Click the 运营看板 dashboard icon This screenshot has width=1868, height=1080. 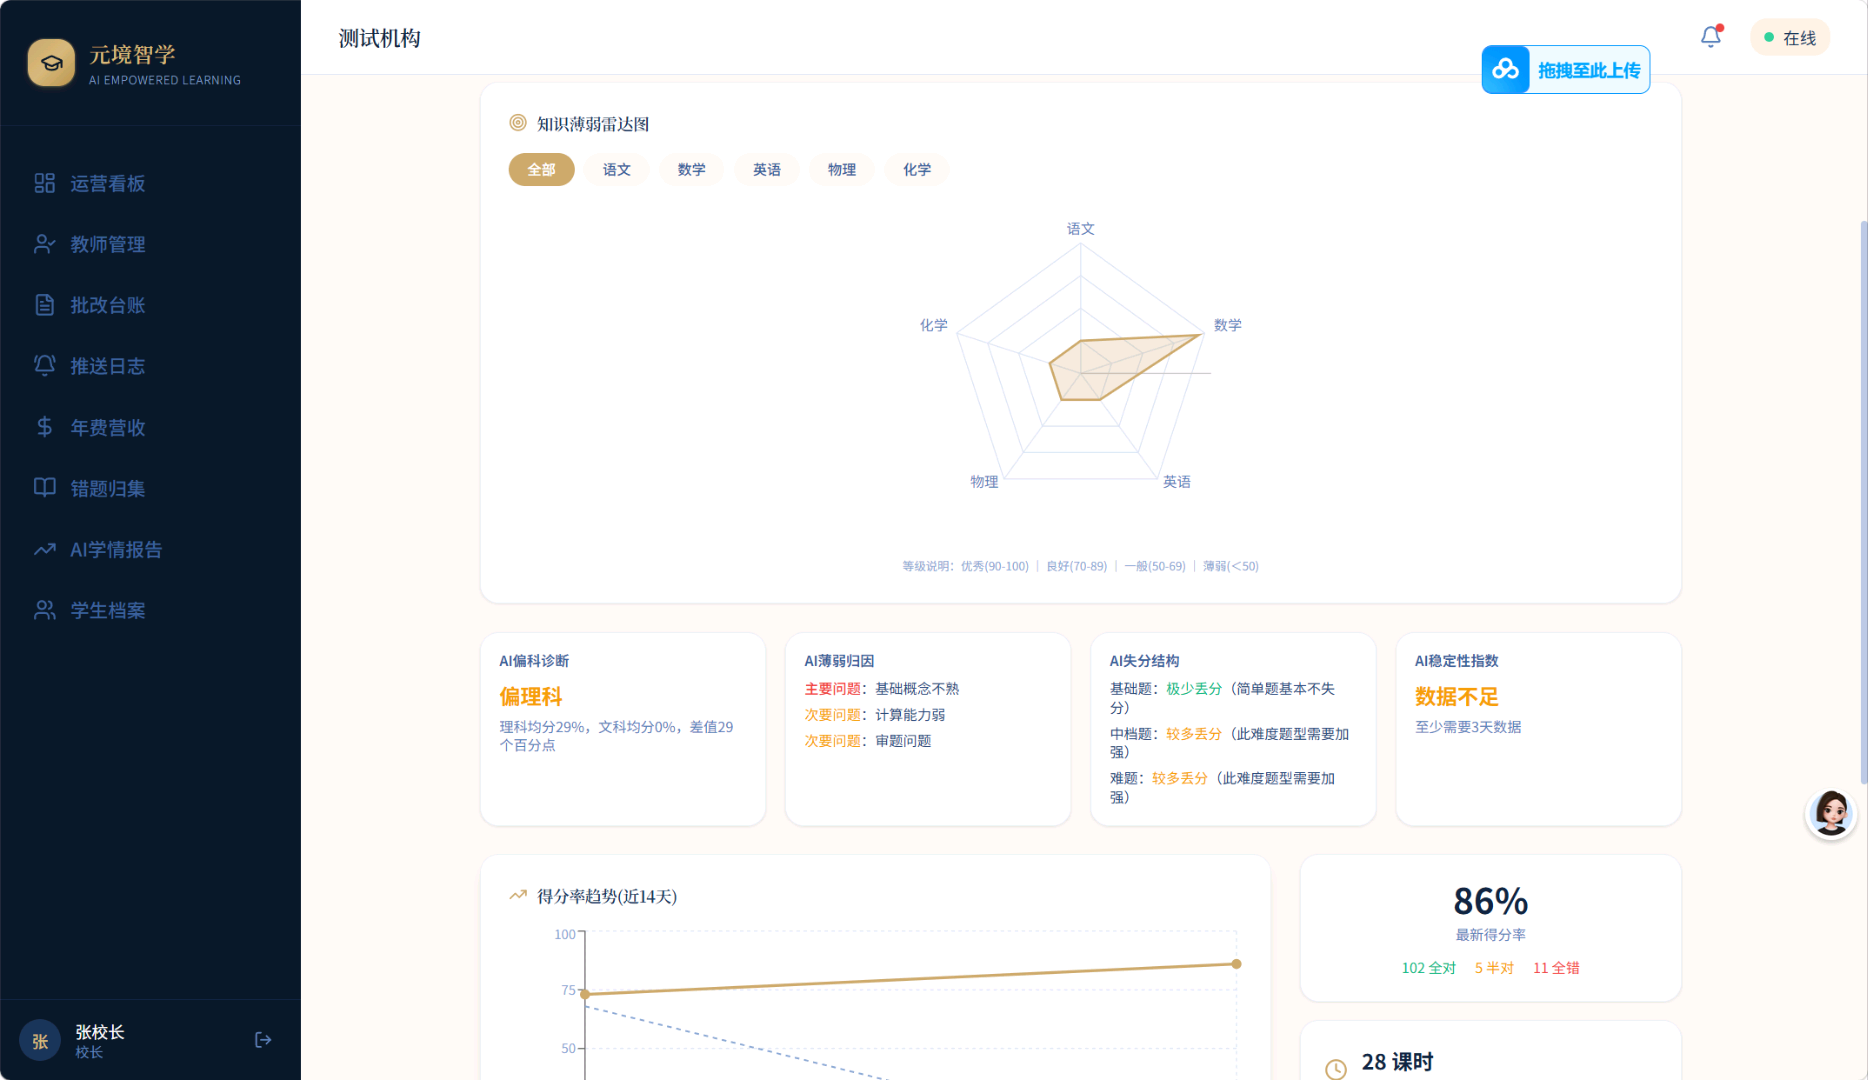point(44,183)
